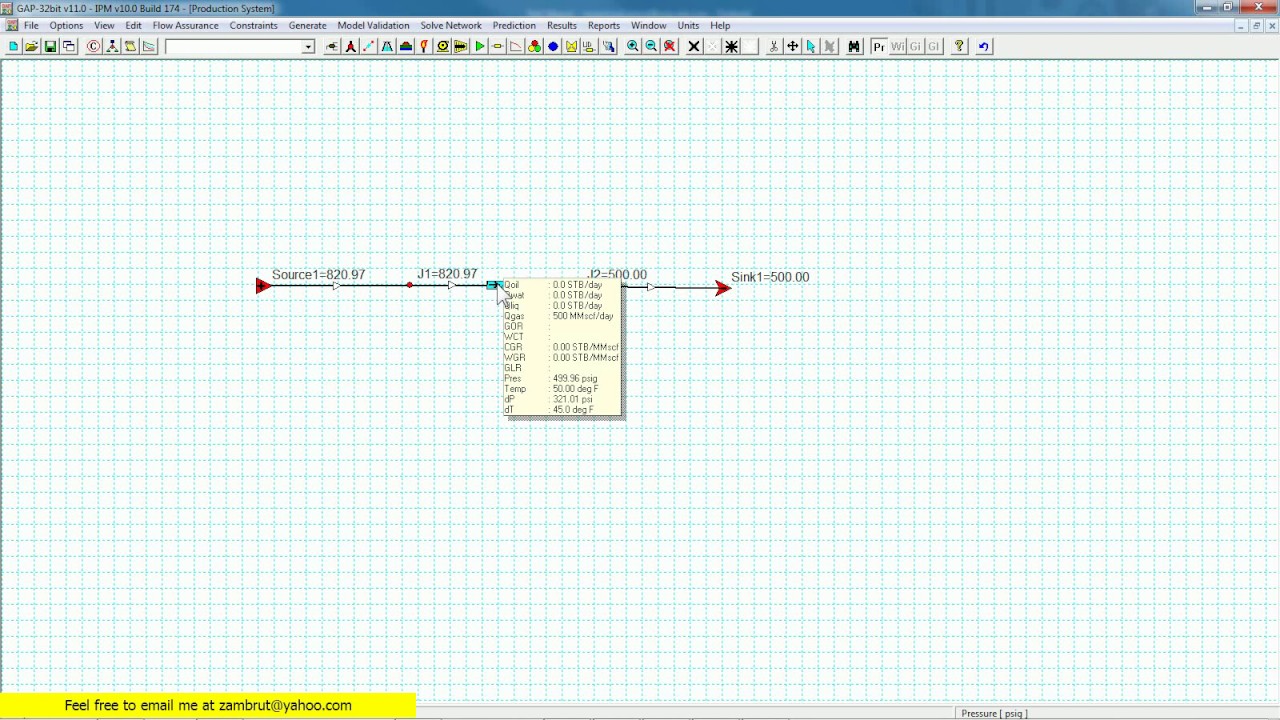Click the green play arrow icon
Viewport: 1280px width, 720px height.
point(480,46)
